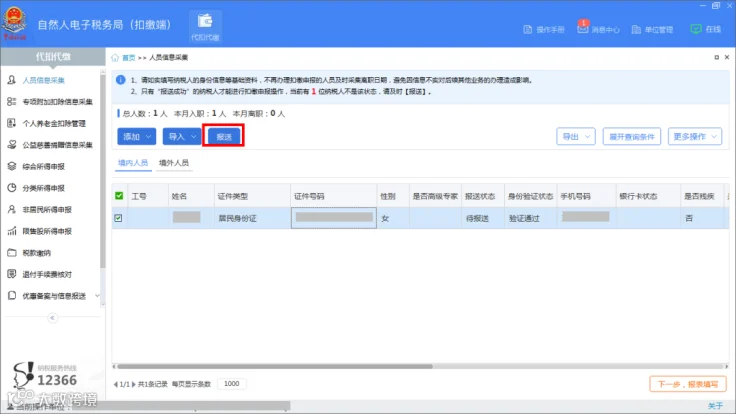Click the 退付手续费核对 sidebar icon

(x=12, y=274)
